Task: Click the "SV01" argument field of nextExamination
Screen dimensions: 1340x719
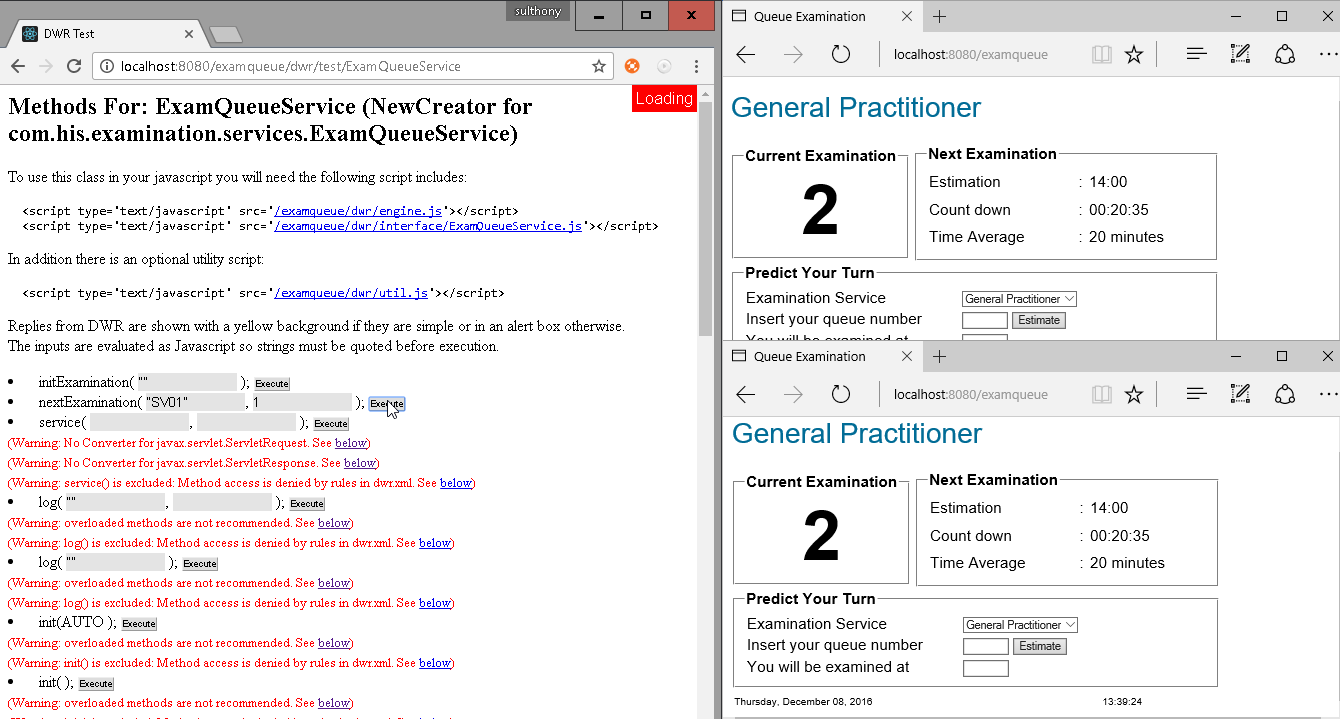Action: click(195, 402)
